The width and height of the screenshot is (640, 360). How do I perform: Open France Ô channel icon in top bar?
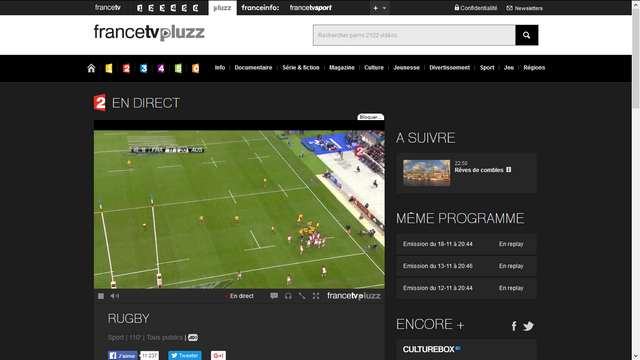(196, 8)
